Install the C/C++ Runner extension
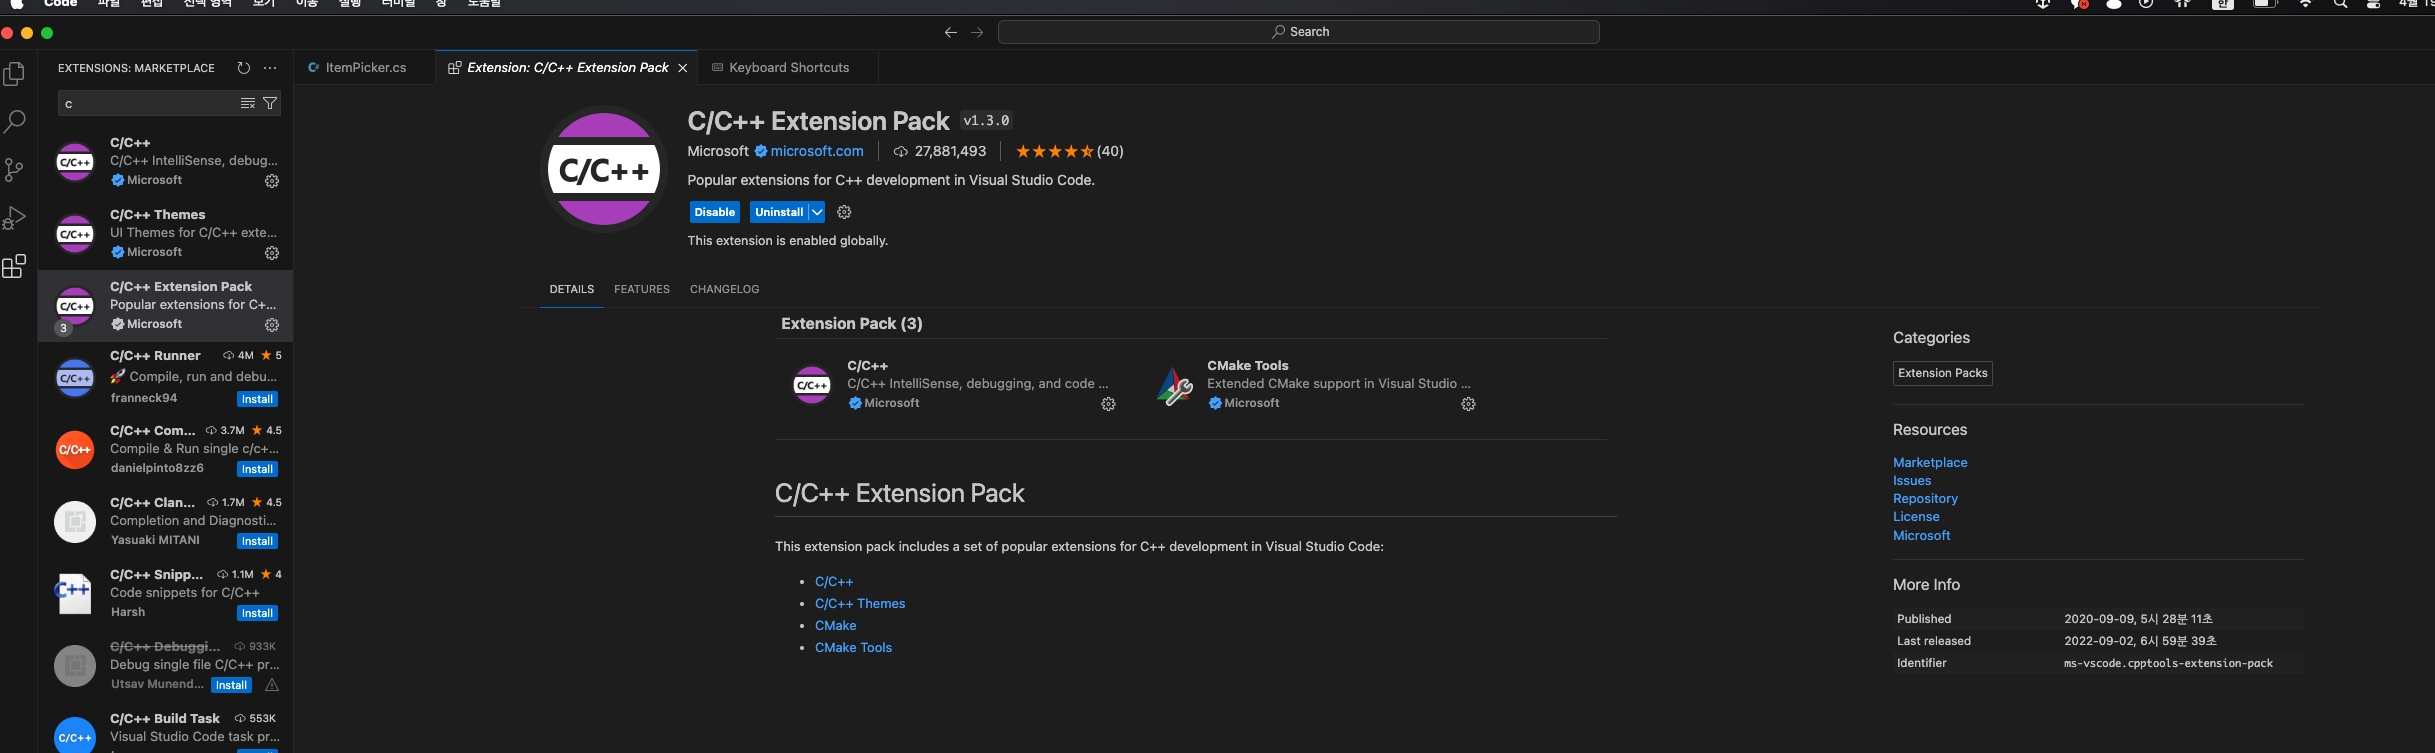 pos(257,399)
